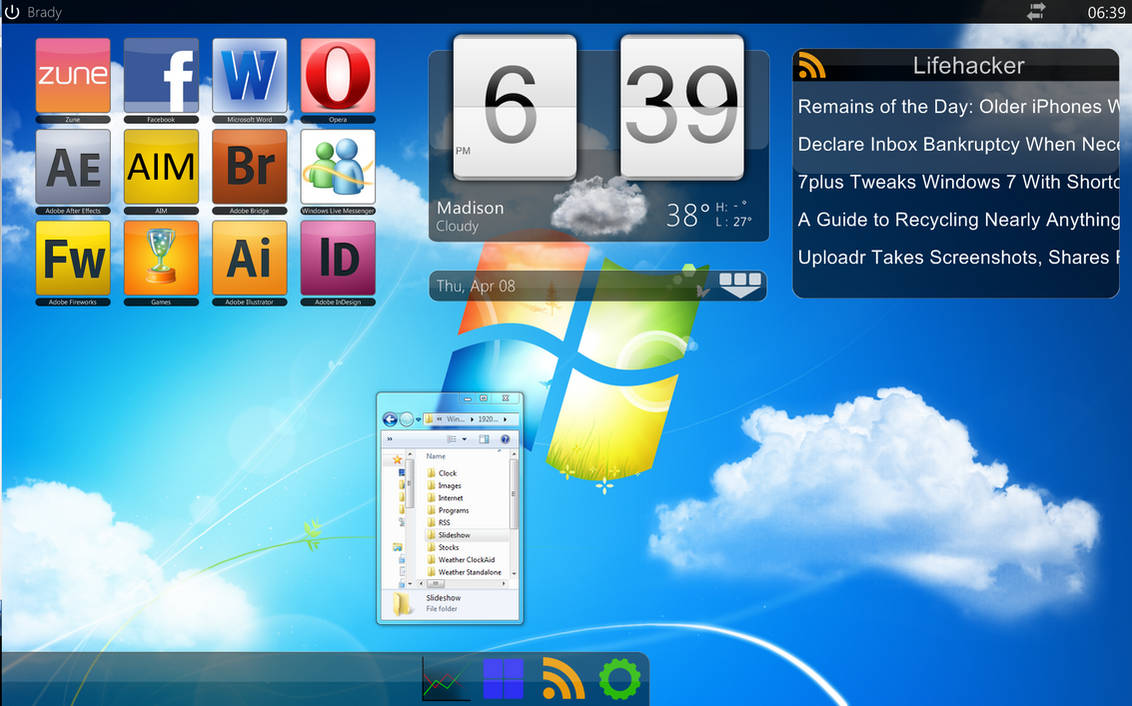Image resolution: width=1132 pixels, height=706 pixels.
Task: Click the hour flip card showing 6
Action: pyautogui.click(x=514, y=107)
